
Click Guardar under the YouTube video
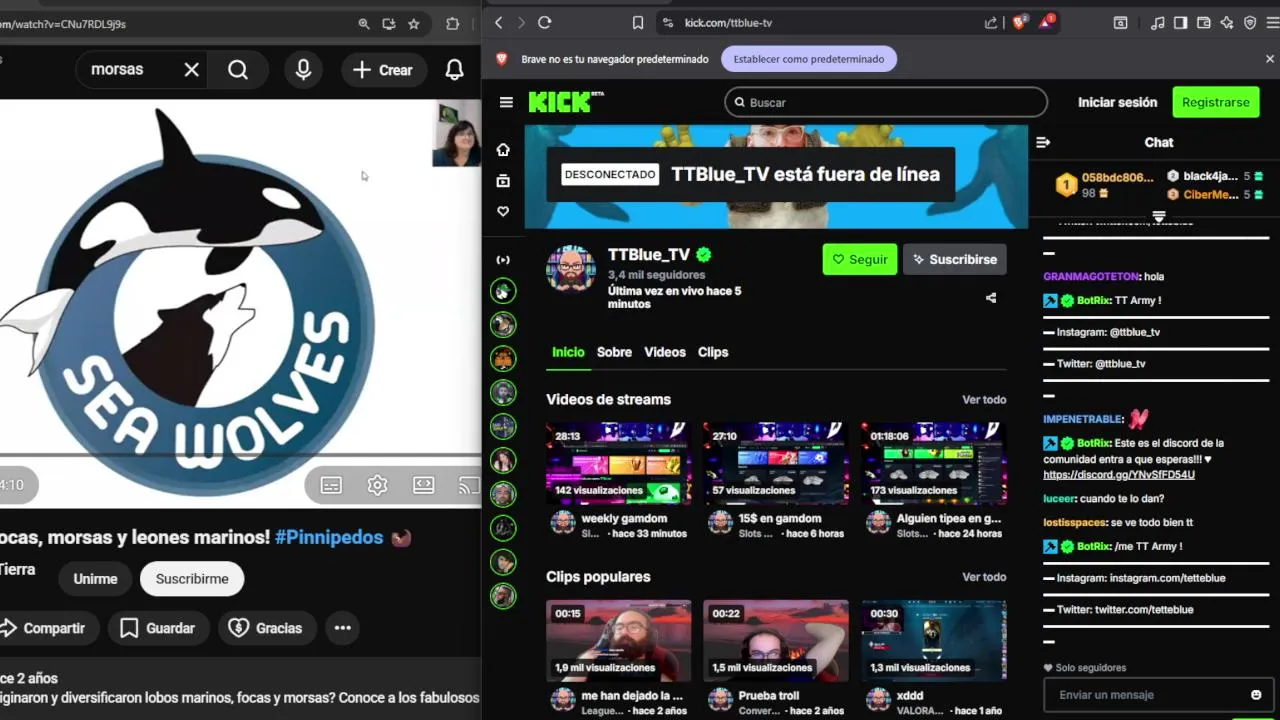[158, 628]
